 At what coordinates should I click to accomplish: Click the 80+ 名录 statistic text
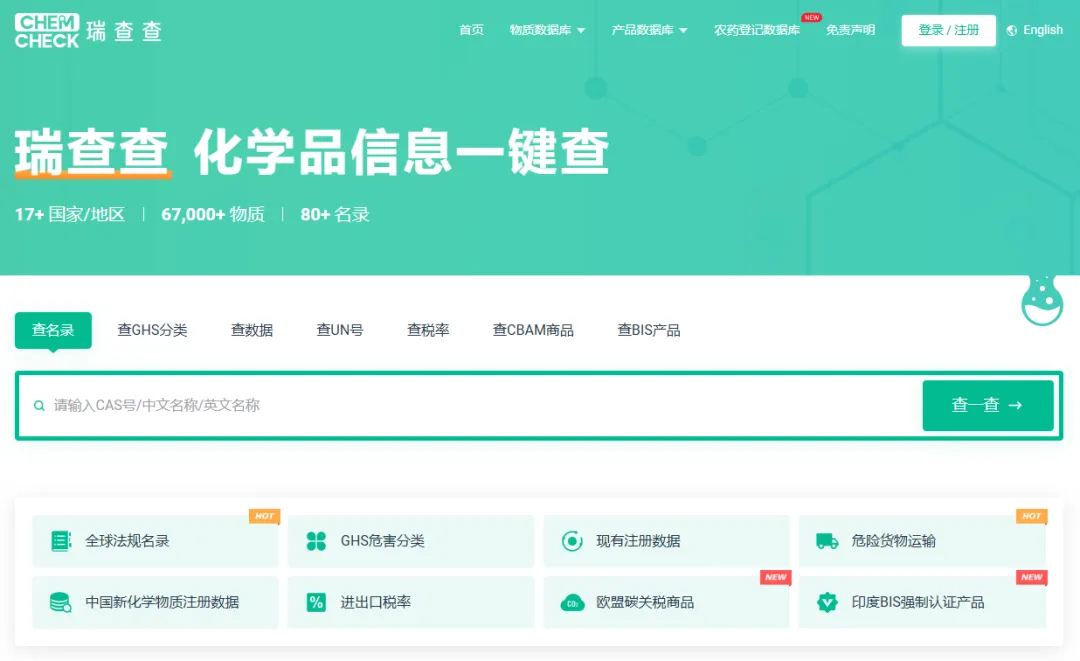pyautogui.click(x=335, y=215)
